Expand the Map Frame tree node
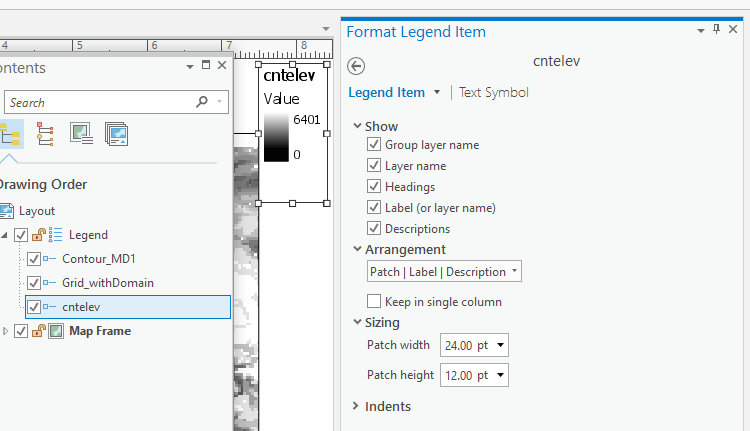The width and height of the screenshot is (750, 431). tap(6, 331)
